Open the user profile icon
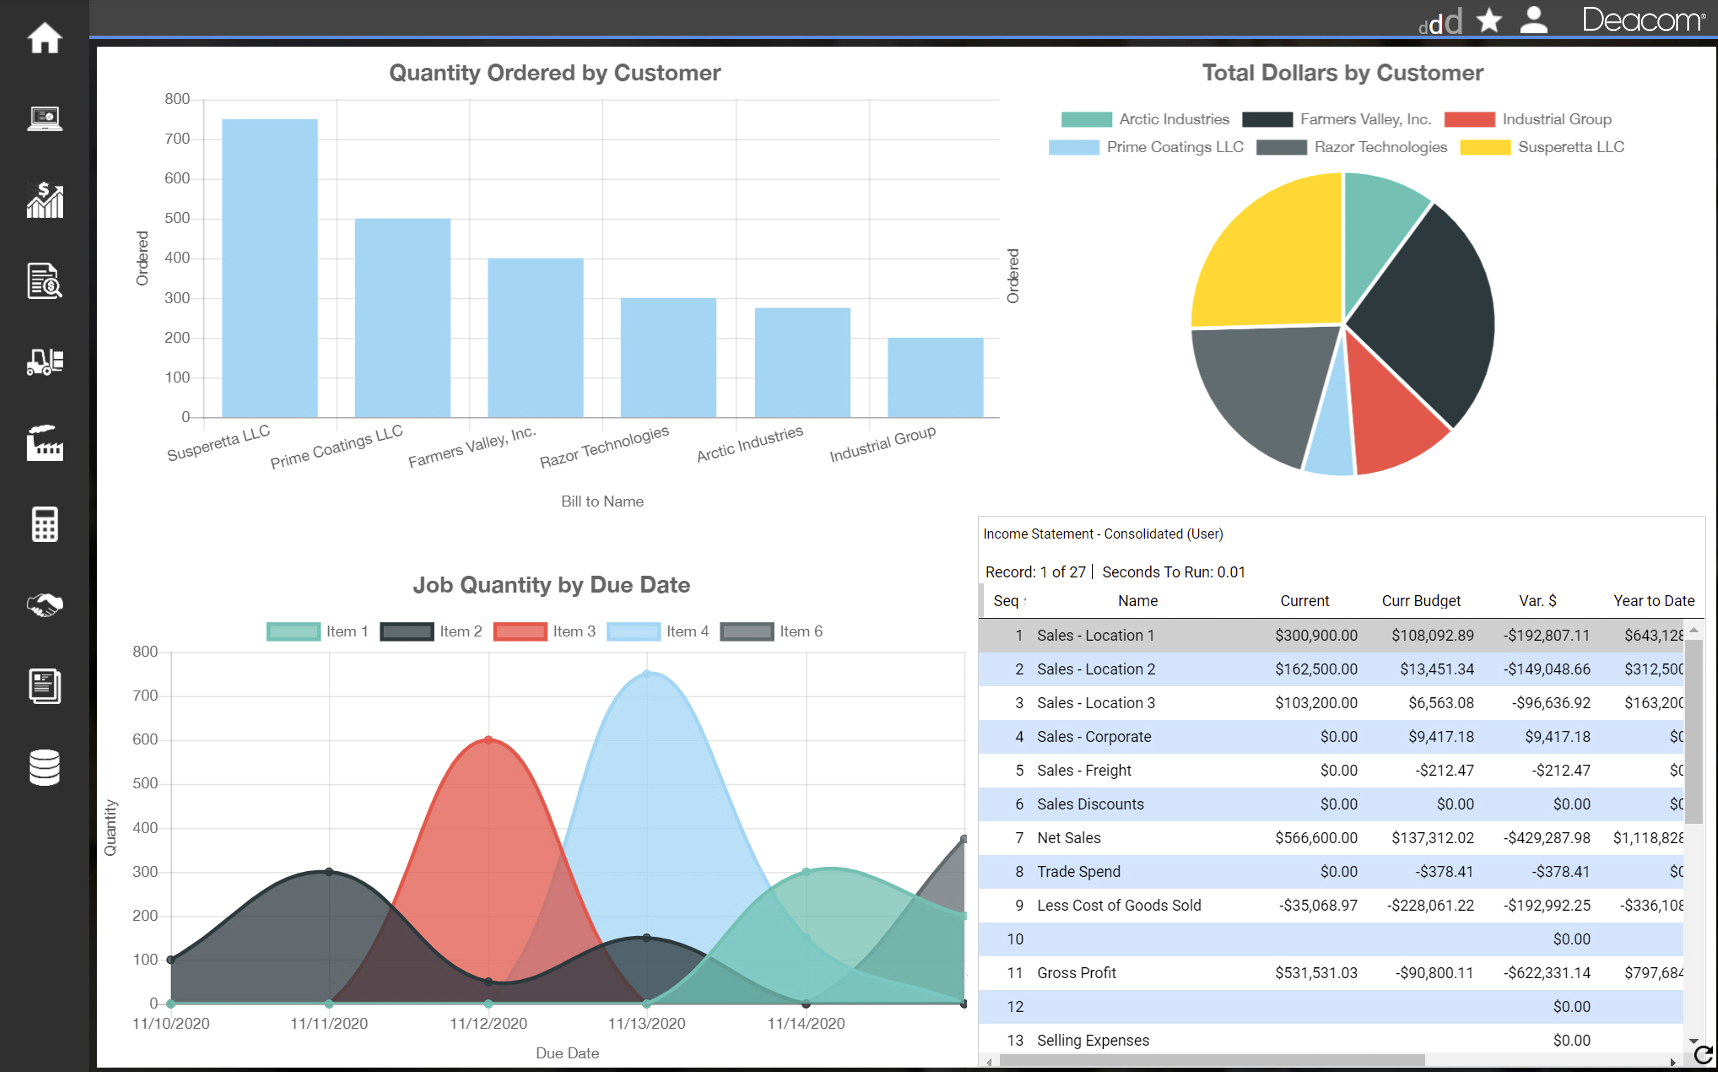This screenshot has width=1718, height=1072. click(1534, 20)
